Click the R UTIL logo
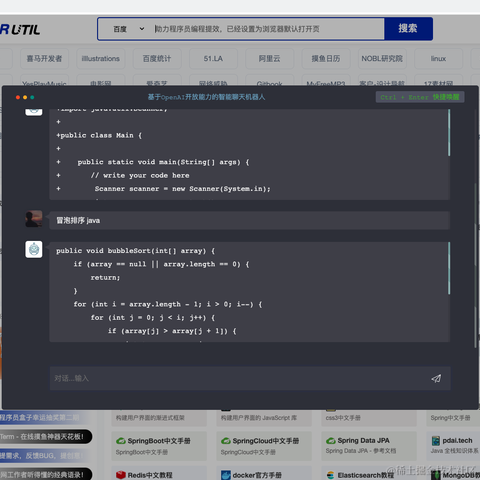 click(x=20, y=30)
